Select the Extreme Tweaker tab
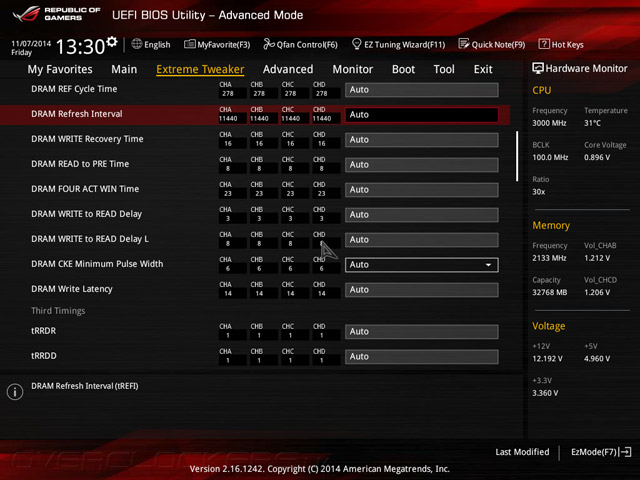The height and width of the screenshot is (480, 640). pyautogui.click(x=200, y=69)
